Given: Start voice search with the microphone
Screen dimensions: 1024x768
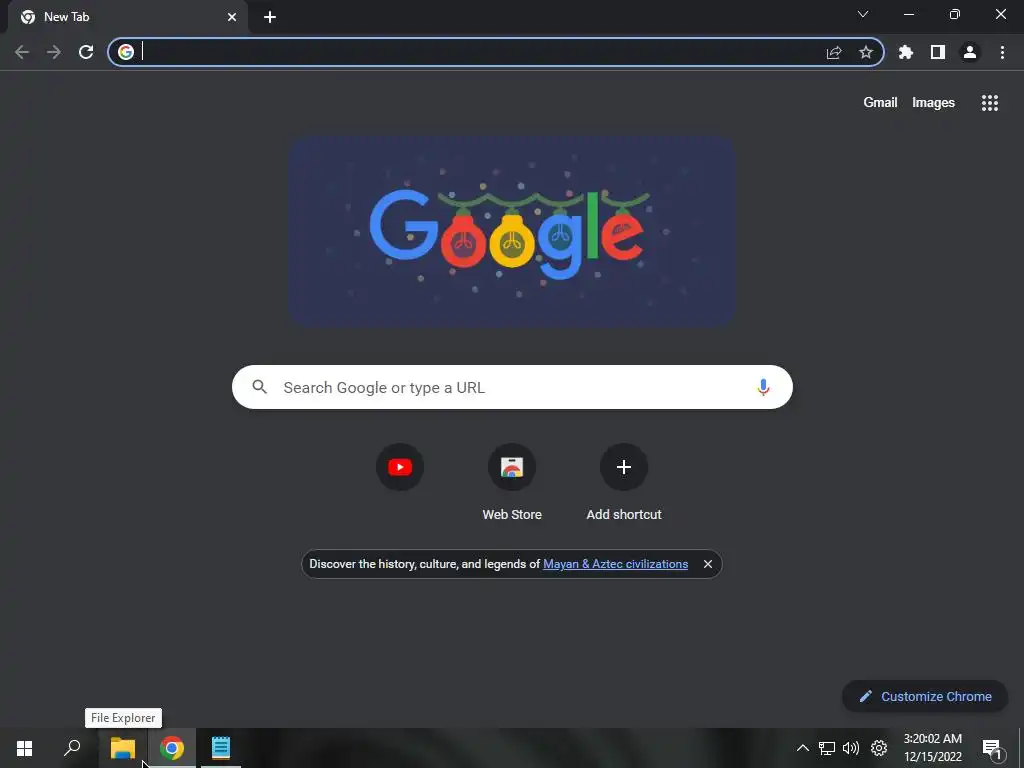Looking at the screenshot, I should click(x=763, y=387).
